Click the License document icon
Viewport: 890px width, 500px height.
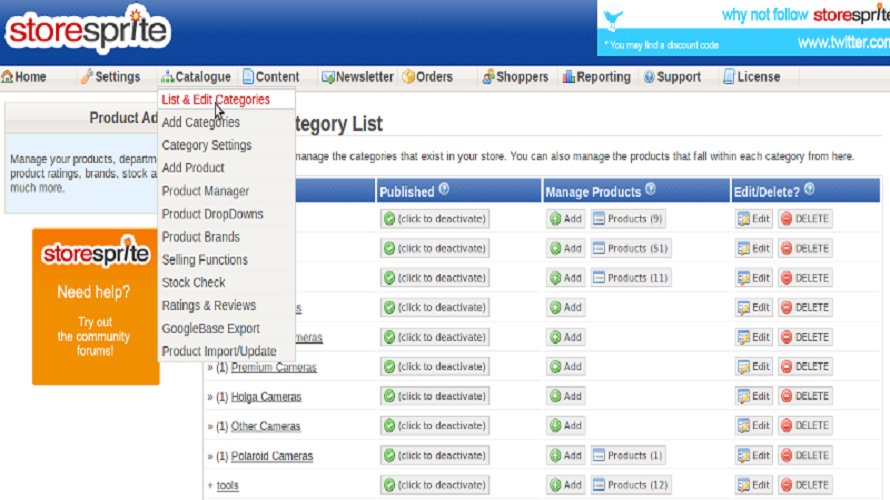coord(729,77)
